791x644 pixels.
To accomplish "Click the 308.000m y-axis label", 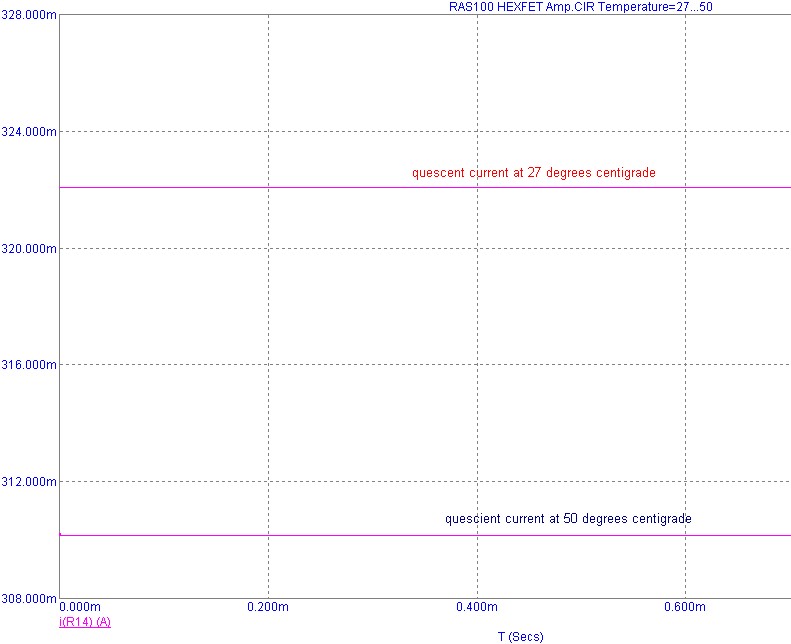I will point(29,599).
